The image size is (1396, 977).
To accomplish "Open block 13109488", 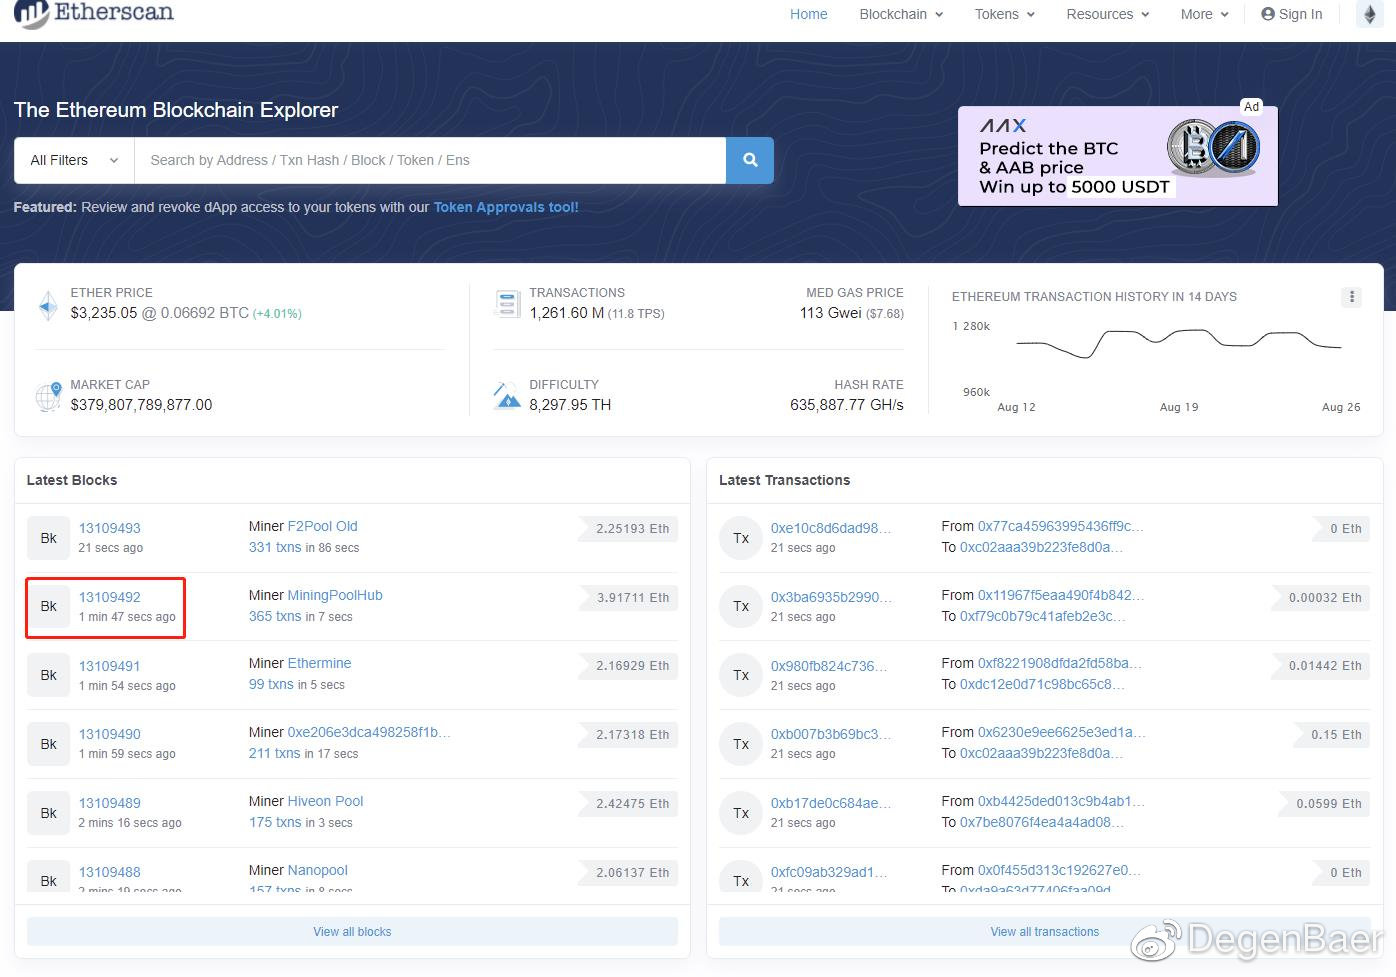I will pos(110,872).
